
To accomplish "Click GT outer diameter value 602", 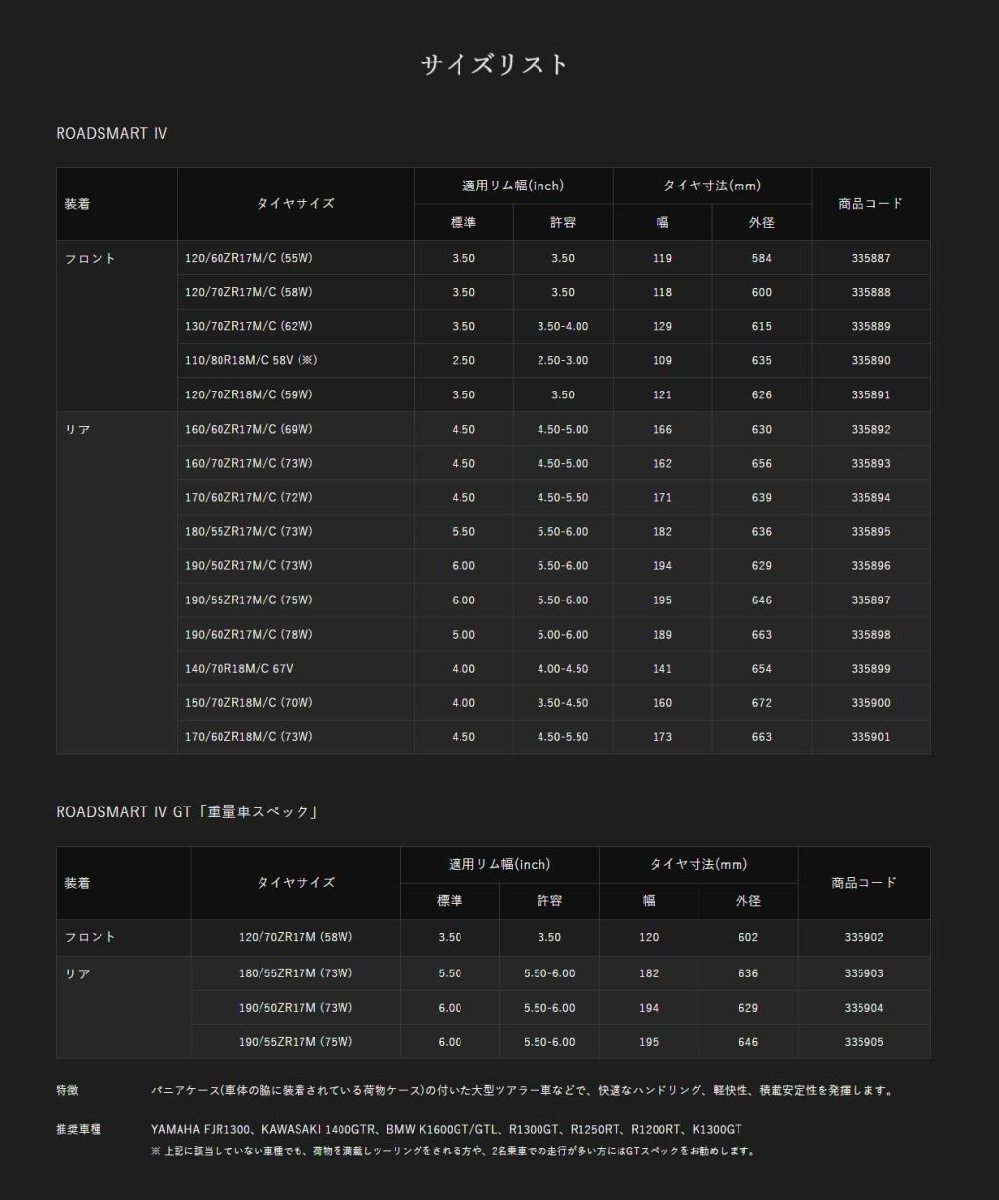I will coord(748,937).
